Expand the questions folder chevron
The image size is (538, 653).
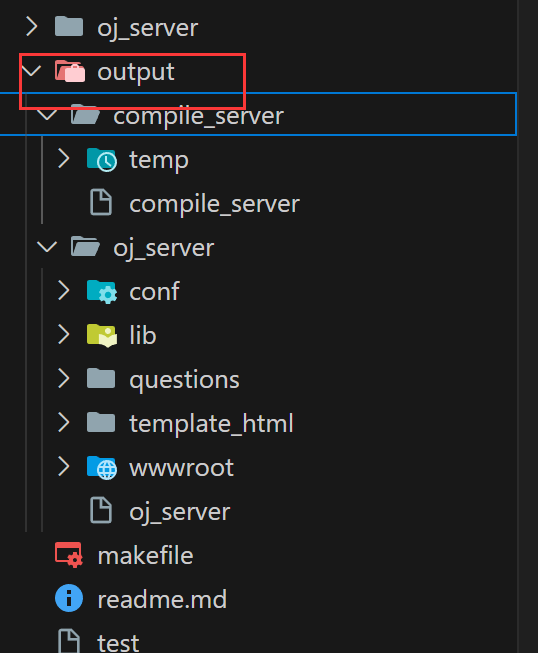tap(64, 379)
